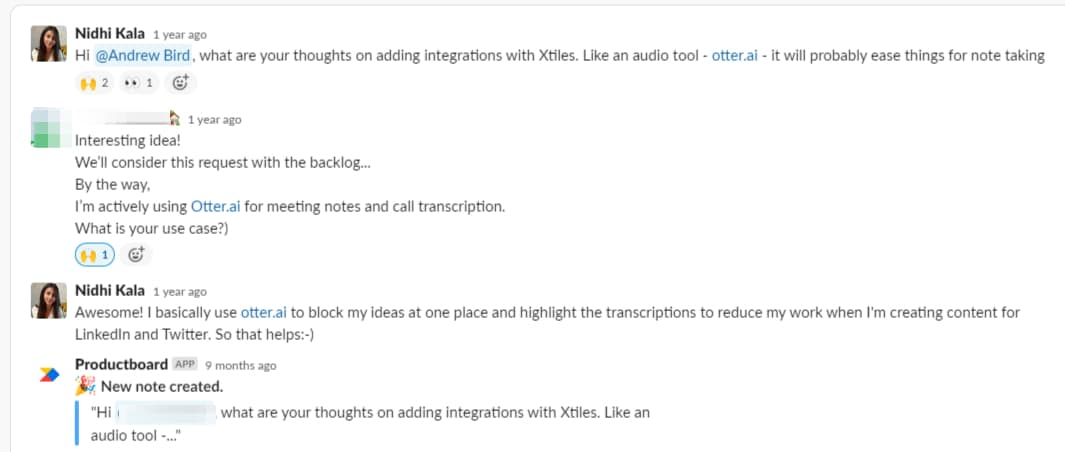Click the house status emoji beside blurred name
Screen dimensions: 1065x452
click(x=175, y=118)
